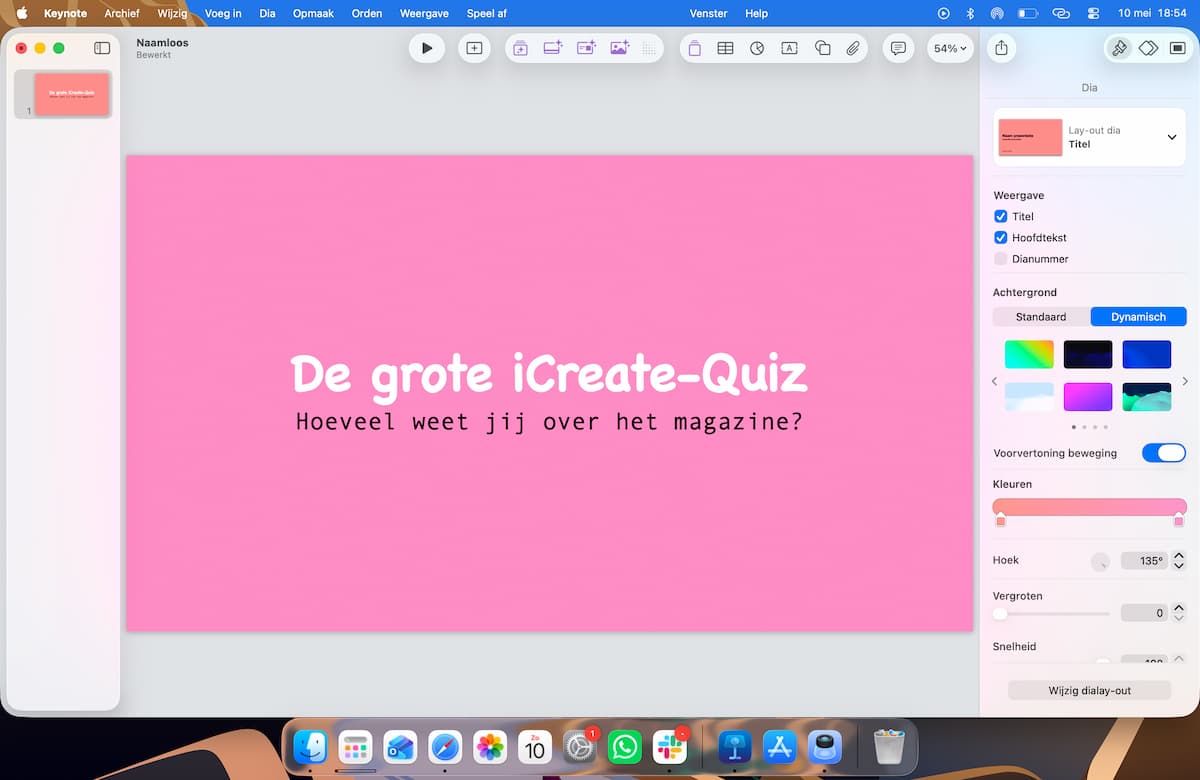The image size is (1200, 780).
Task: Enable the Dianummer checkbox
Action: tap(1000, 259)
